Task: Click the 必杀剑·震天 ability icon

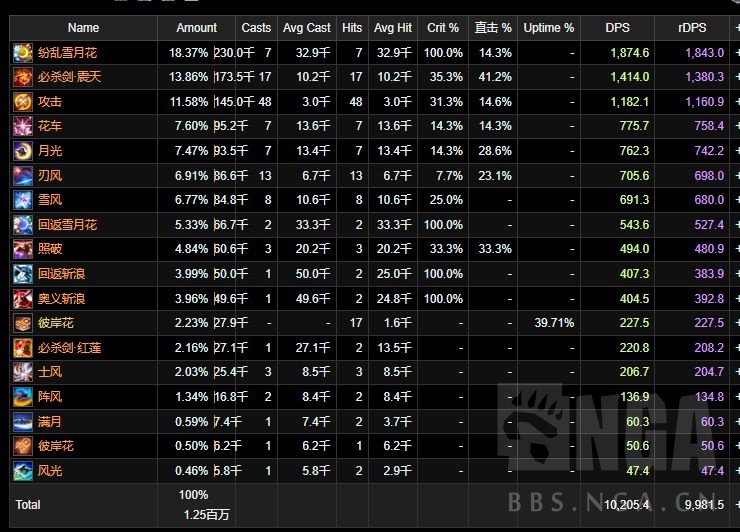Action: (22, 77)
